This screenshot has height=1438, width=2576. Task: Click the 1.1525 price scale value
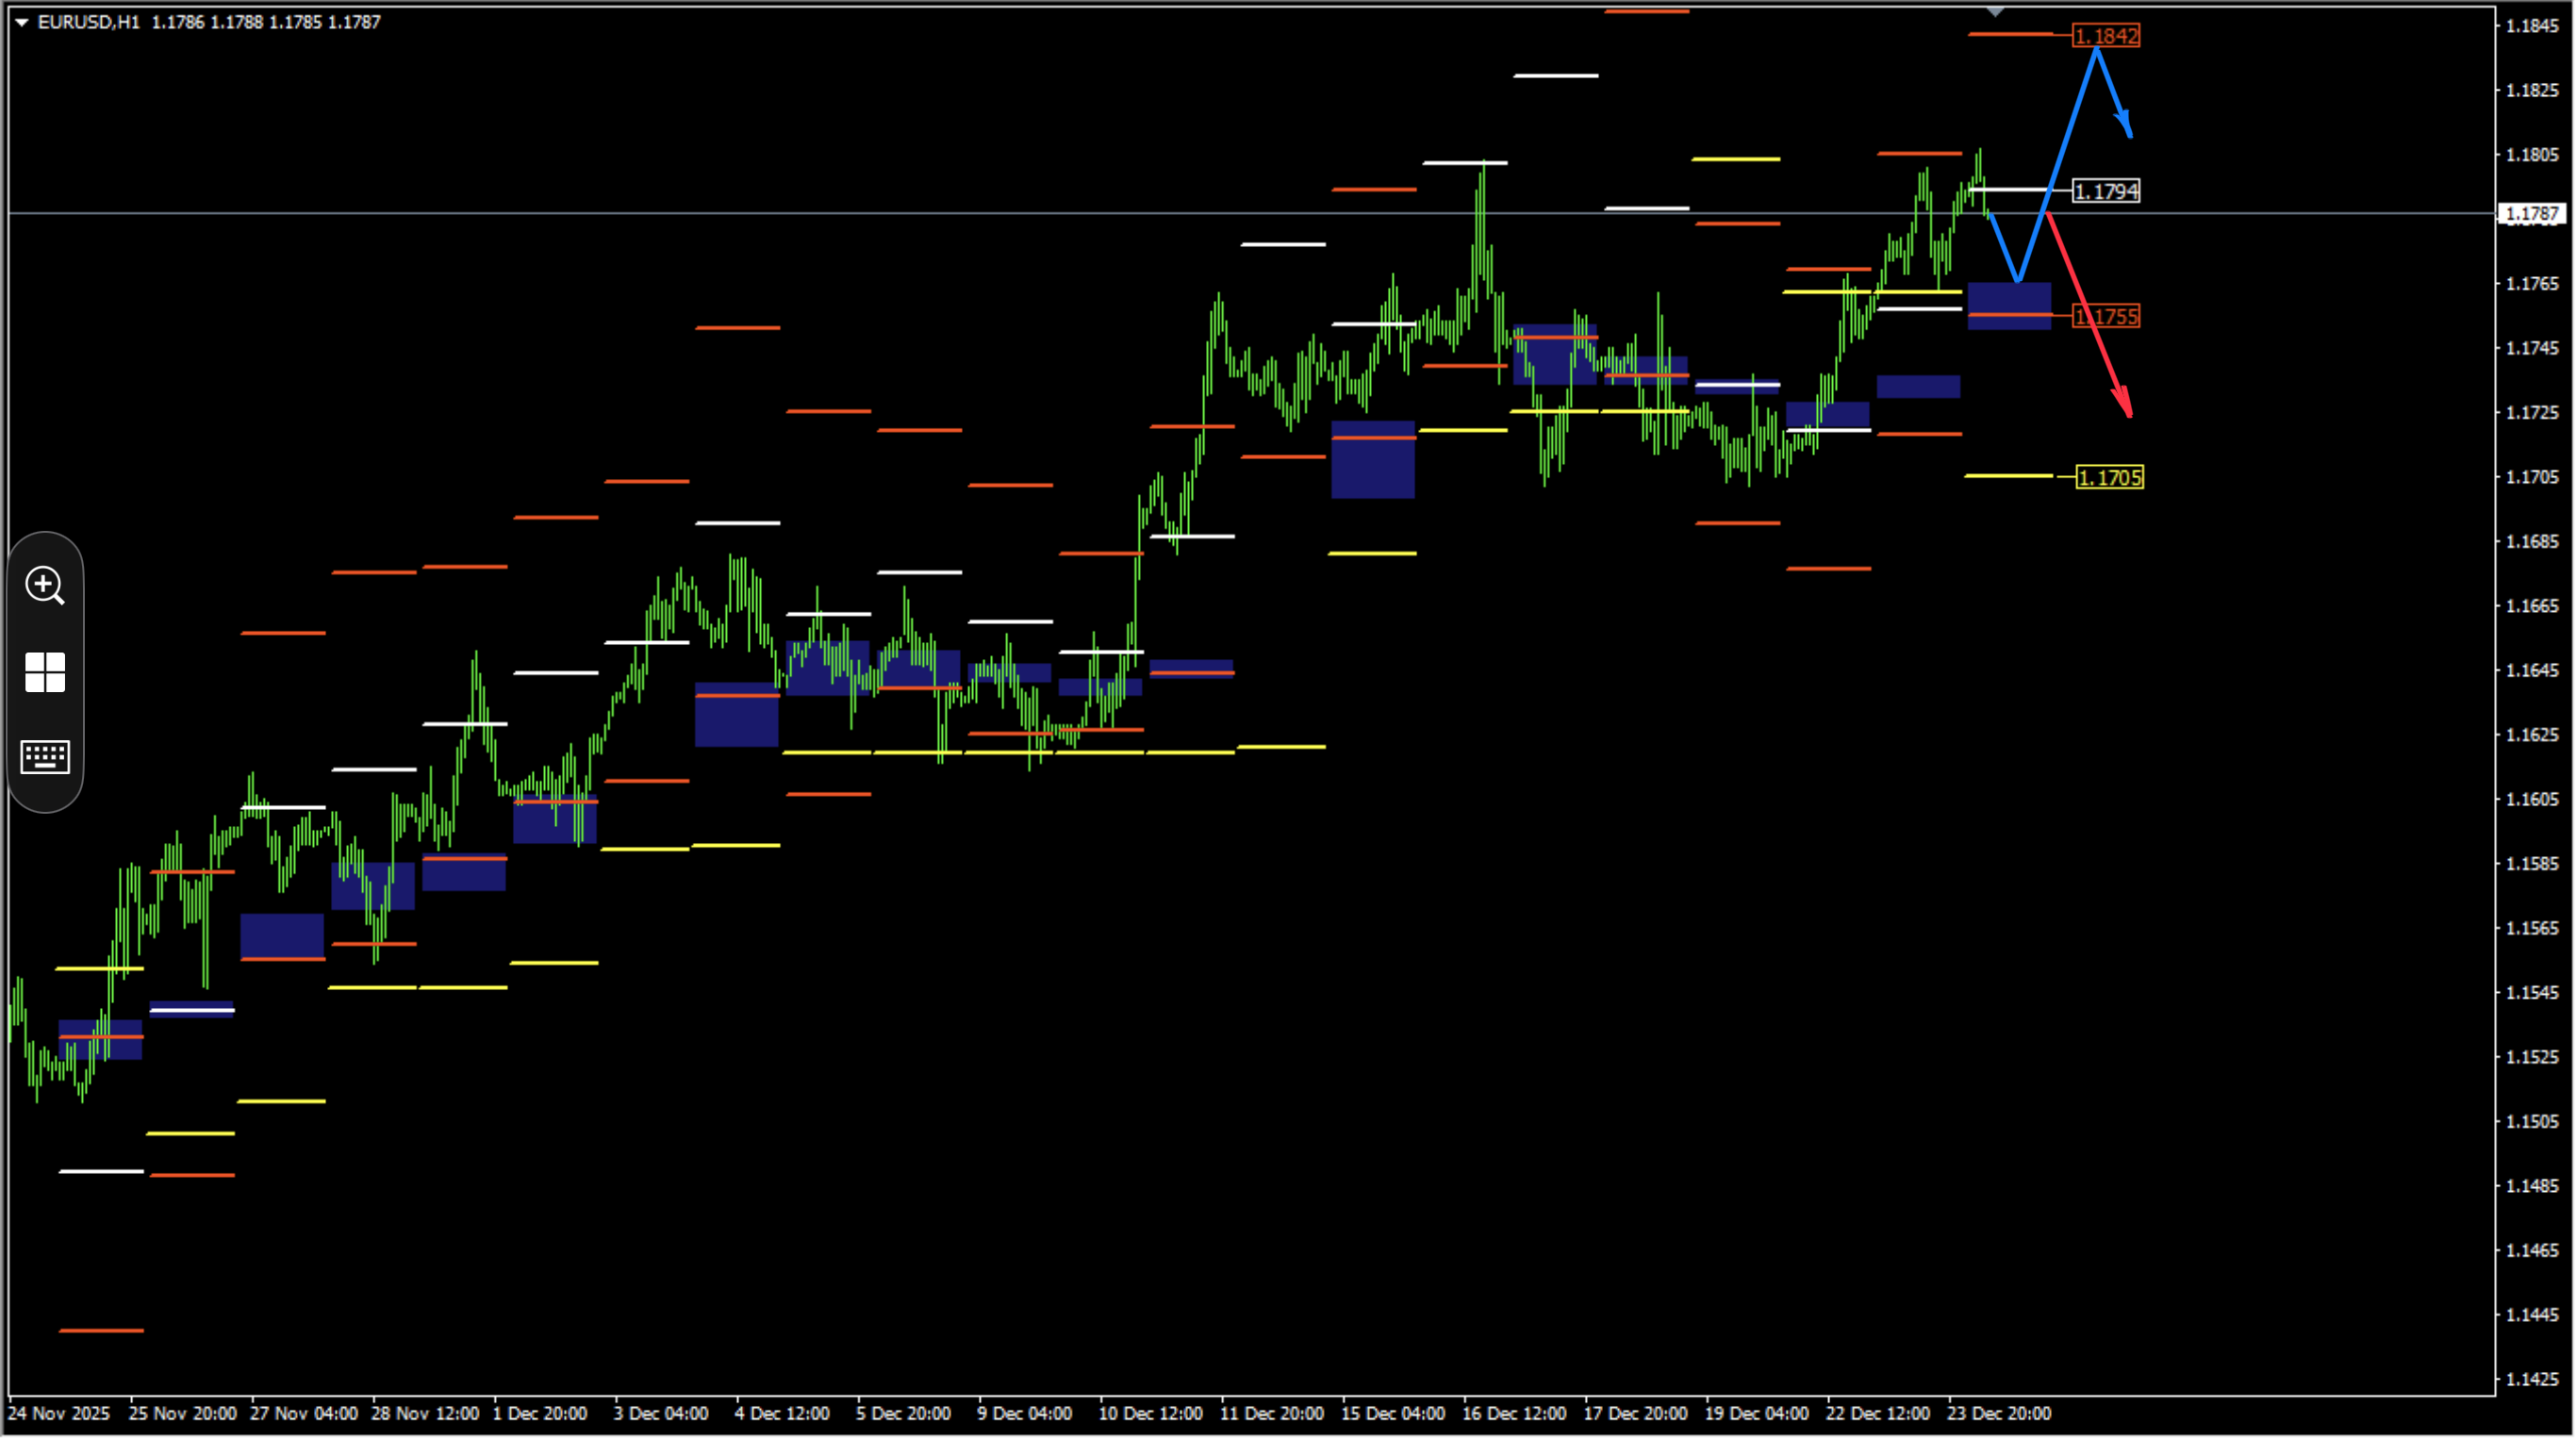tap(2533, 1058)
